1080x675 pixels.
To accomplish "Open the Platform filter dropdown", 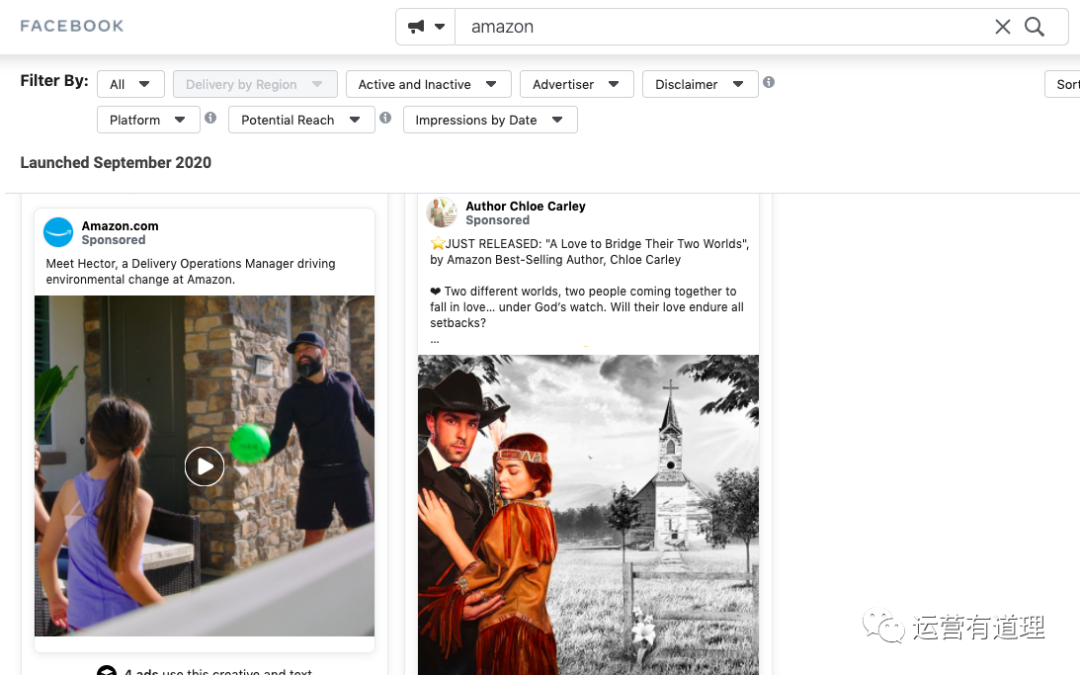I will [148, 120].
